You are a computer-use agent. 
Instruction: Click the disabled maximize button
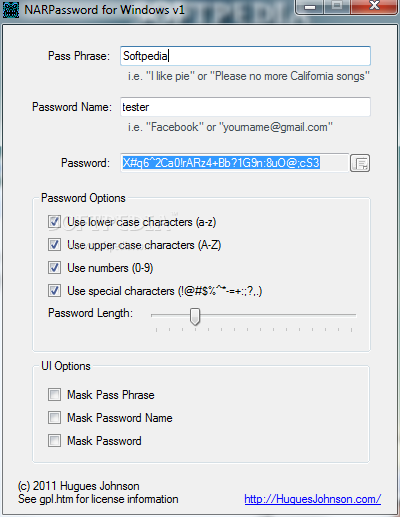337,6
